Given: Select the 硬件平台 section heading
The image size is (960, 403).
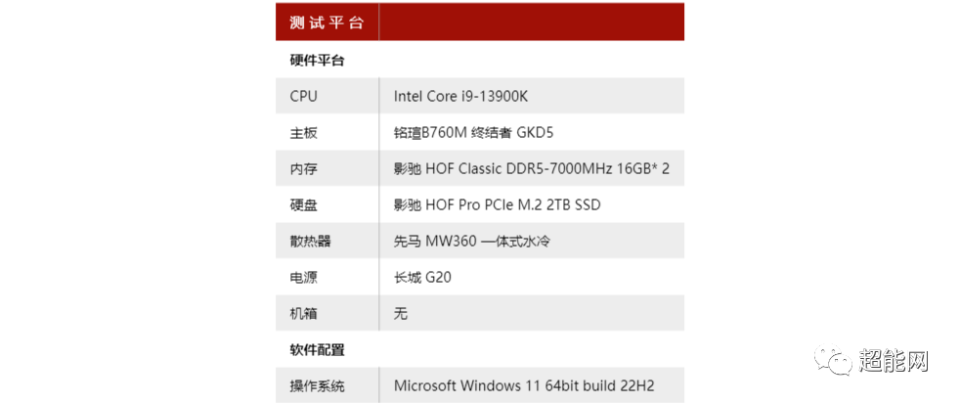Looking at the screenshot, I should tap(317, 60).
